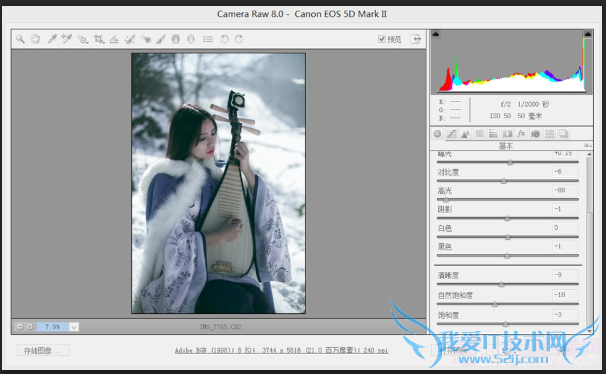
Task: Switch to the HSL / Grayscale tab
Action: [x=479, y=134]
